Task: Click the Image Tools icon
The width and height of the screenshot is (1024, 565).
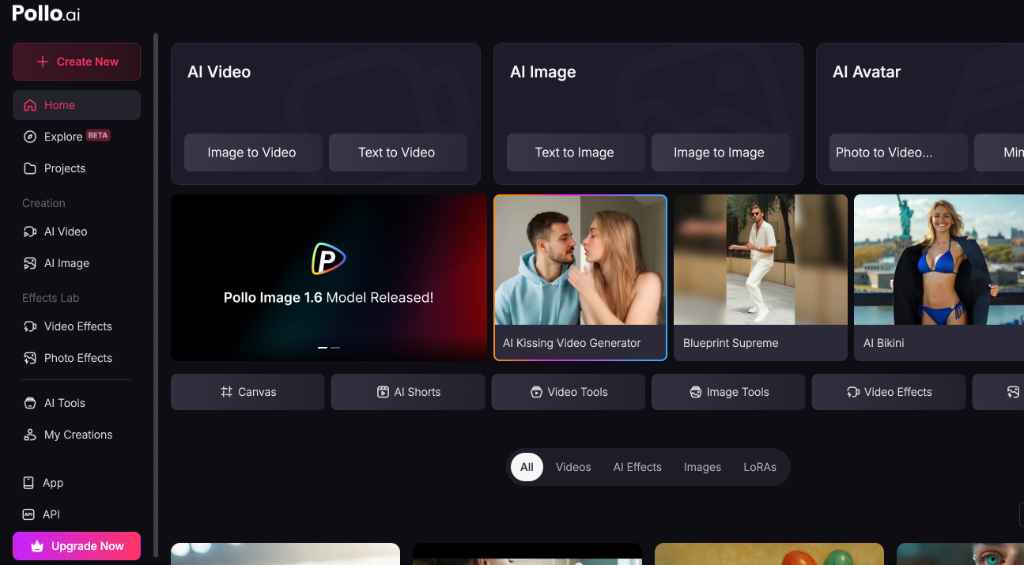Action: 696,392
